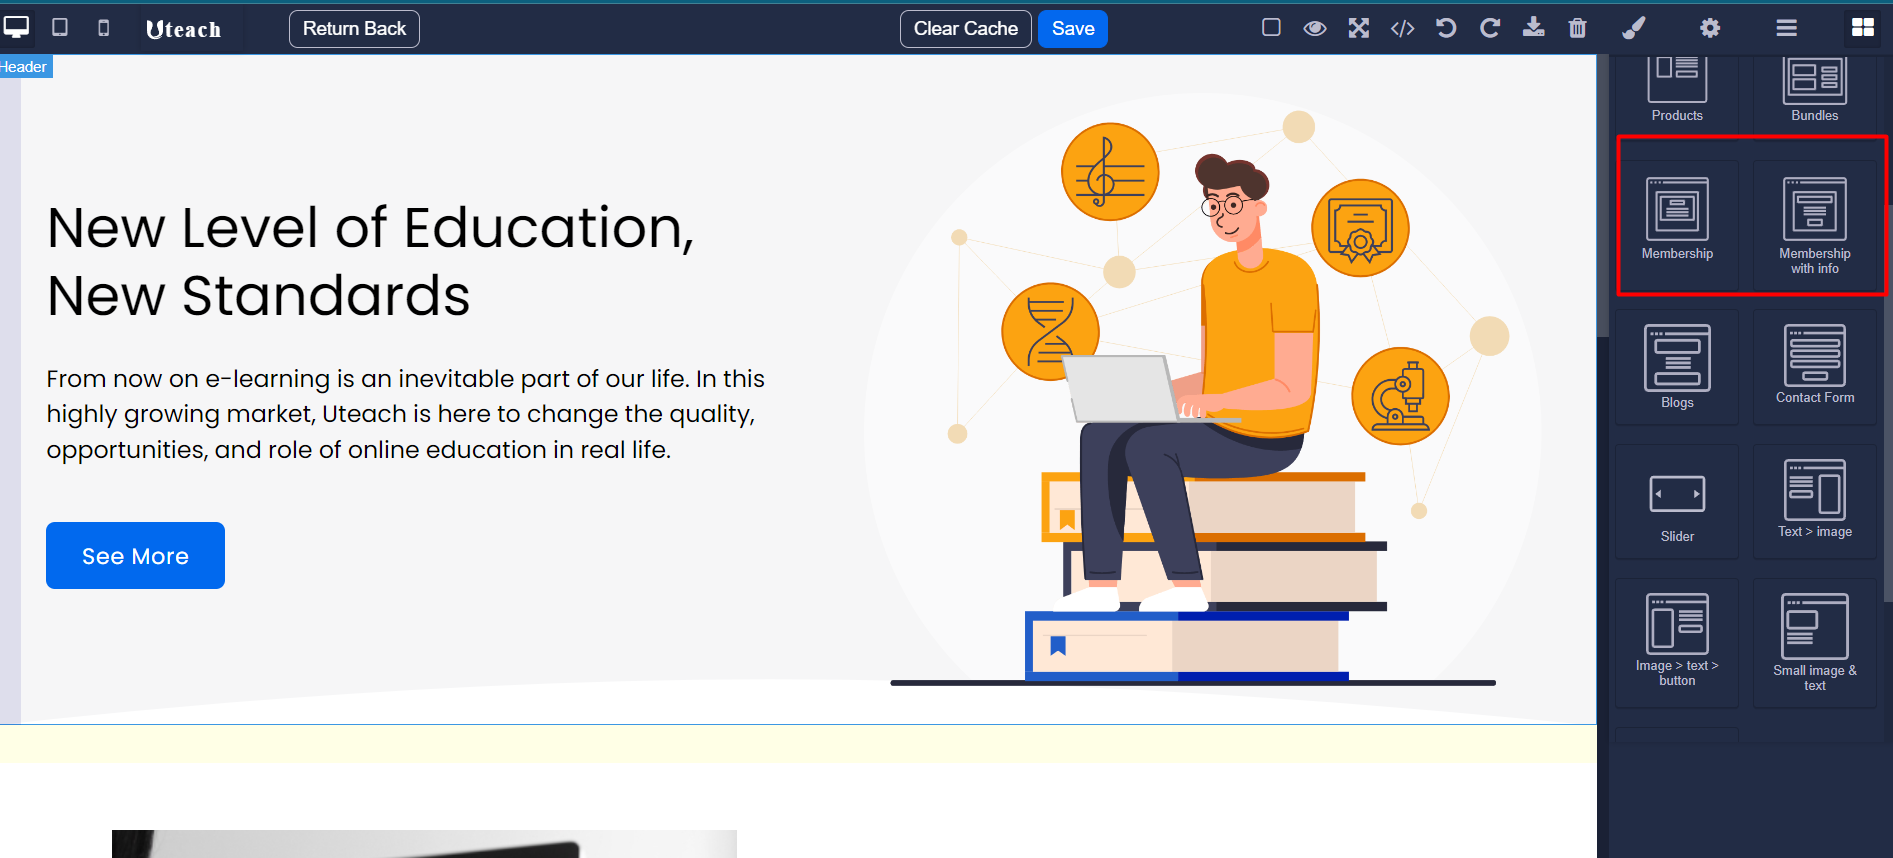Screen dimensions: 1893x858
Task: Click the See More button
Action: click(x=135, y=556)
